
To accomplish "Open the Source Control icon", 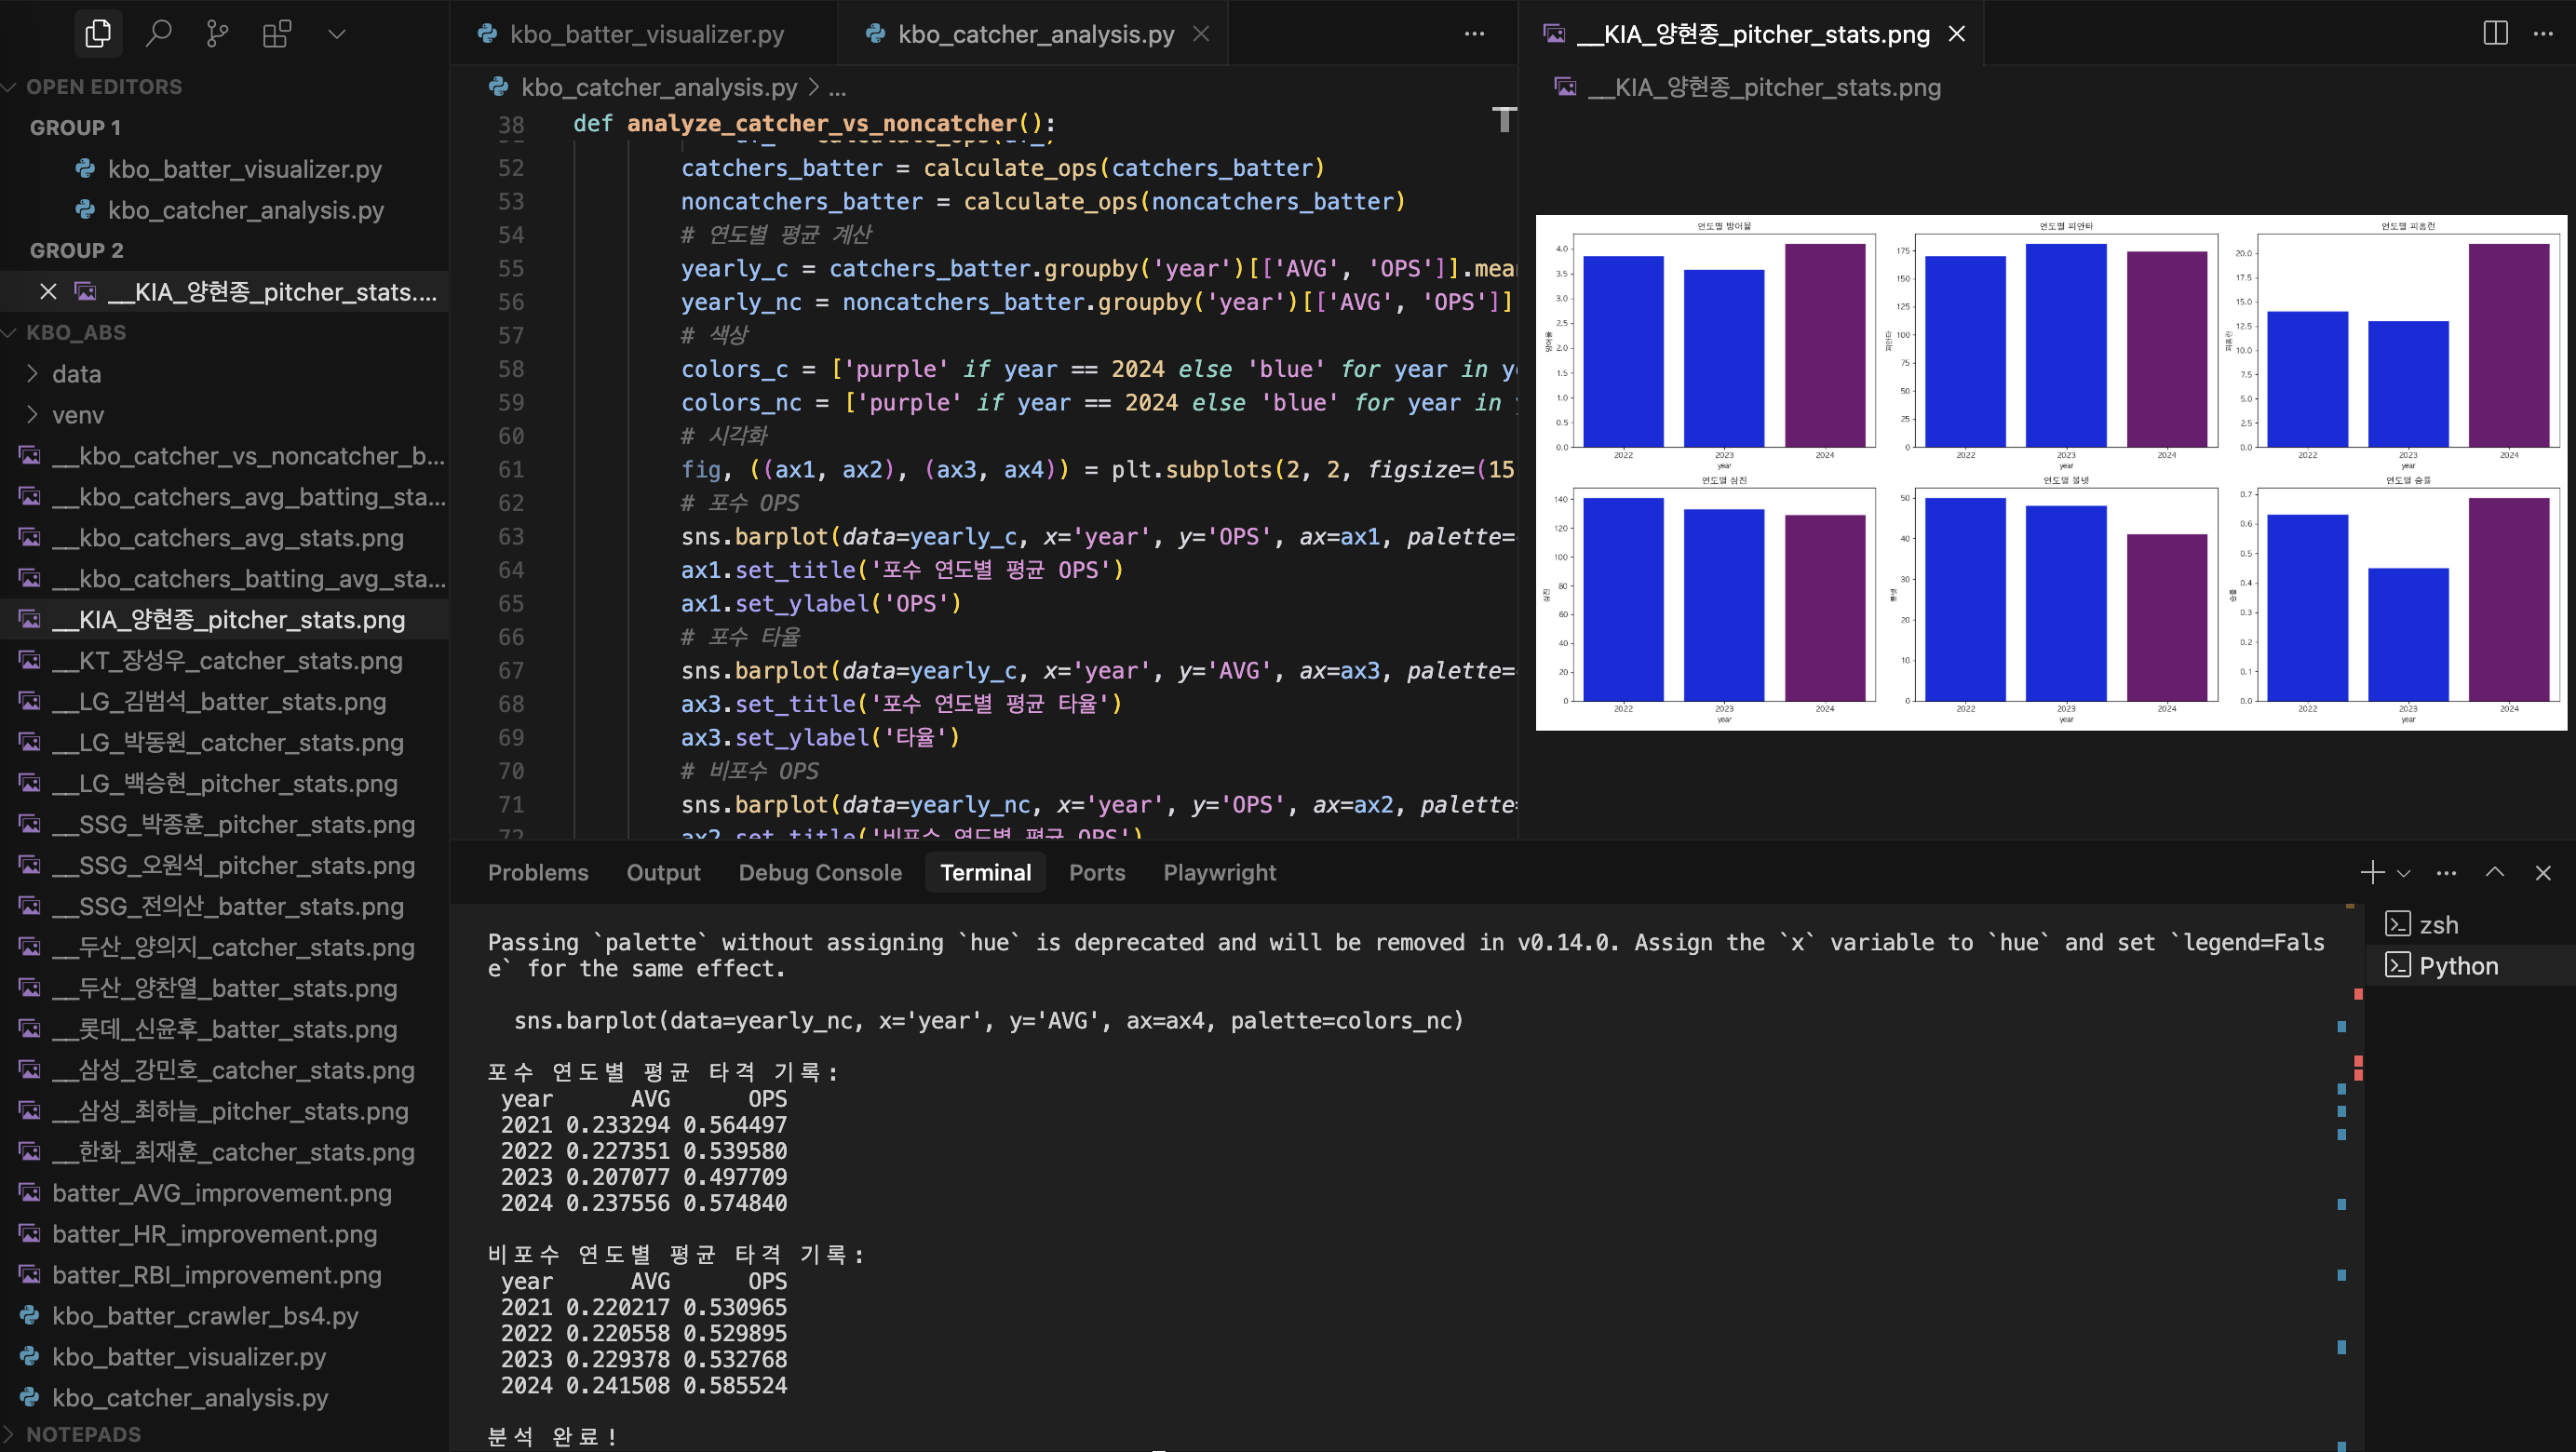I will 217,34.
